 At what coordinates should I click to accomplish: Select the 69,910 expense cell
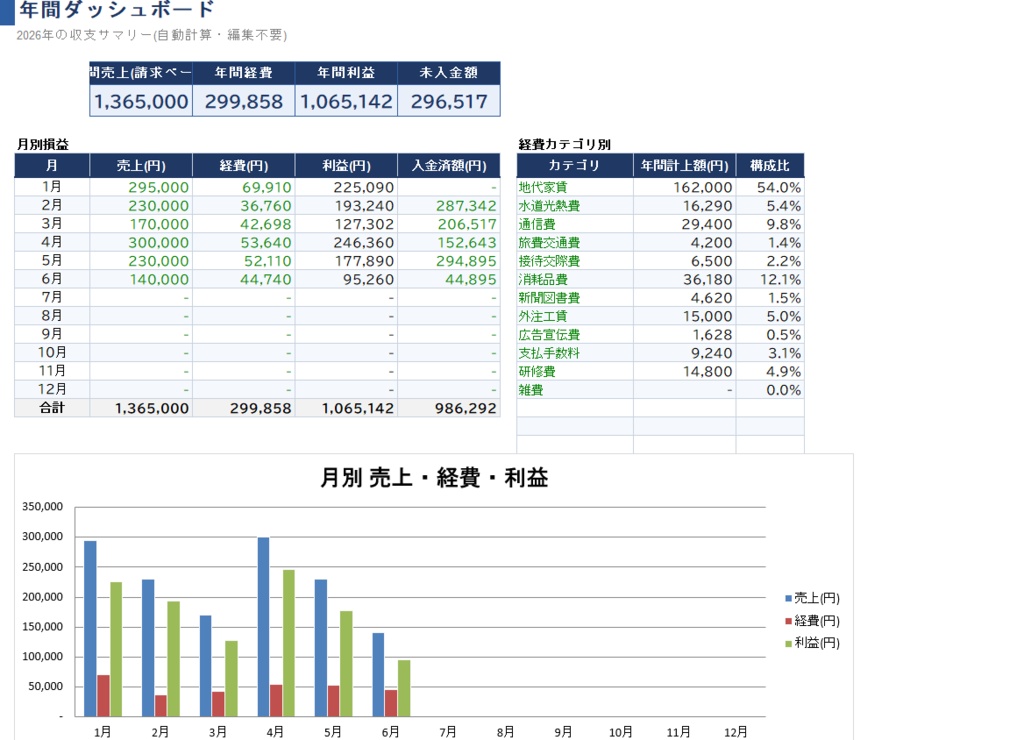pos(244,187)
